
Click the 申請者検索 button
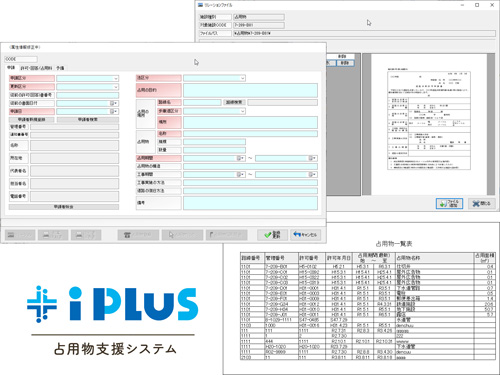point(88,119)
